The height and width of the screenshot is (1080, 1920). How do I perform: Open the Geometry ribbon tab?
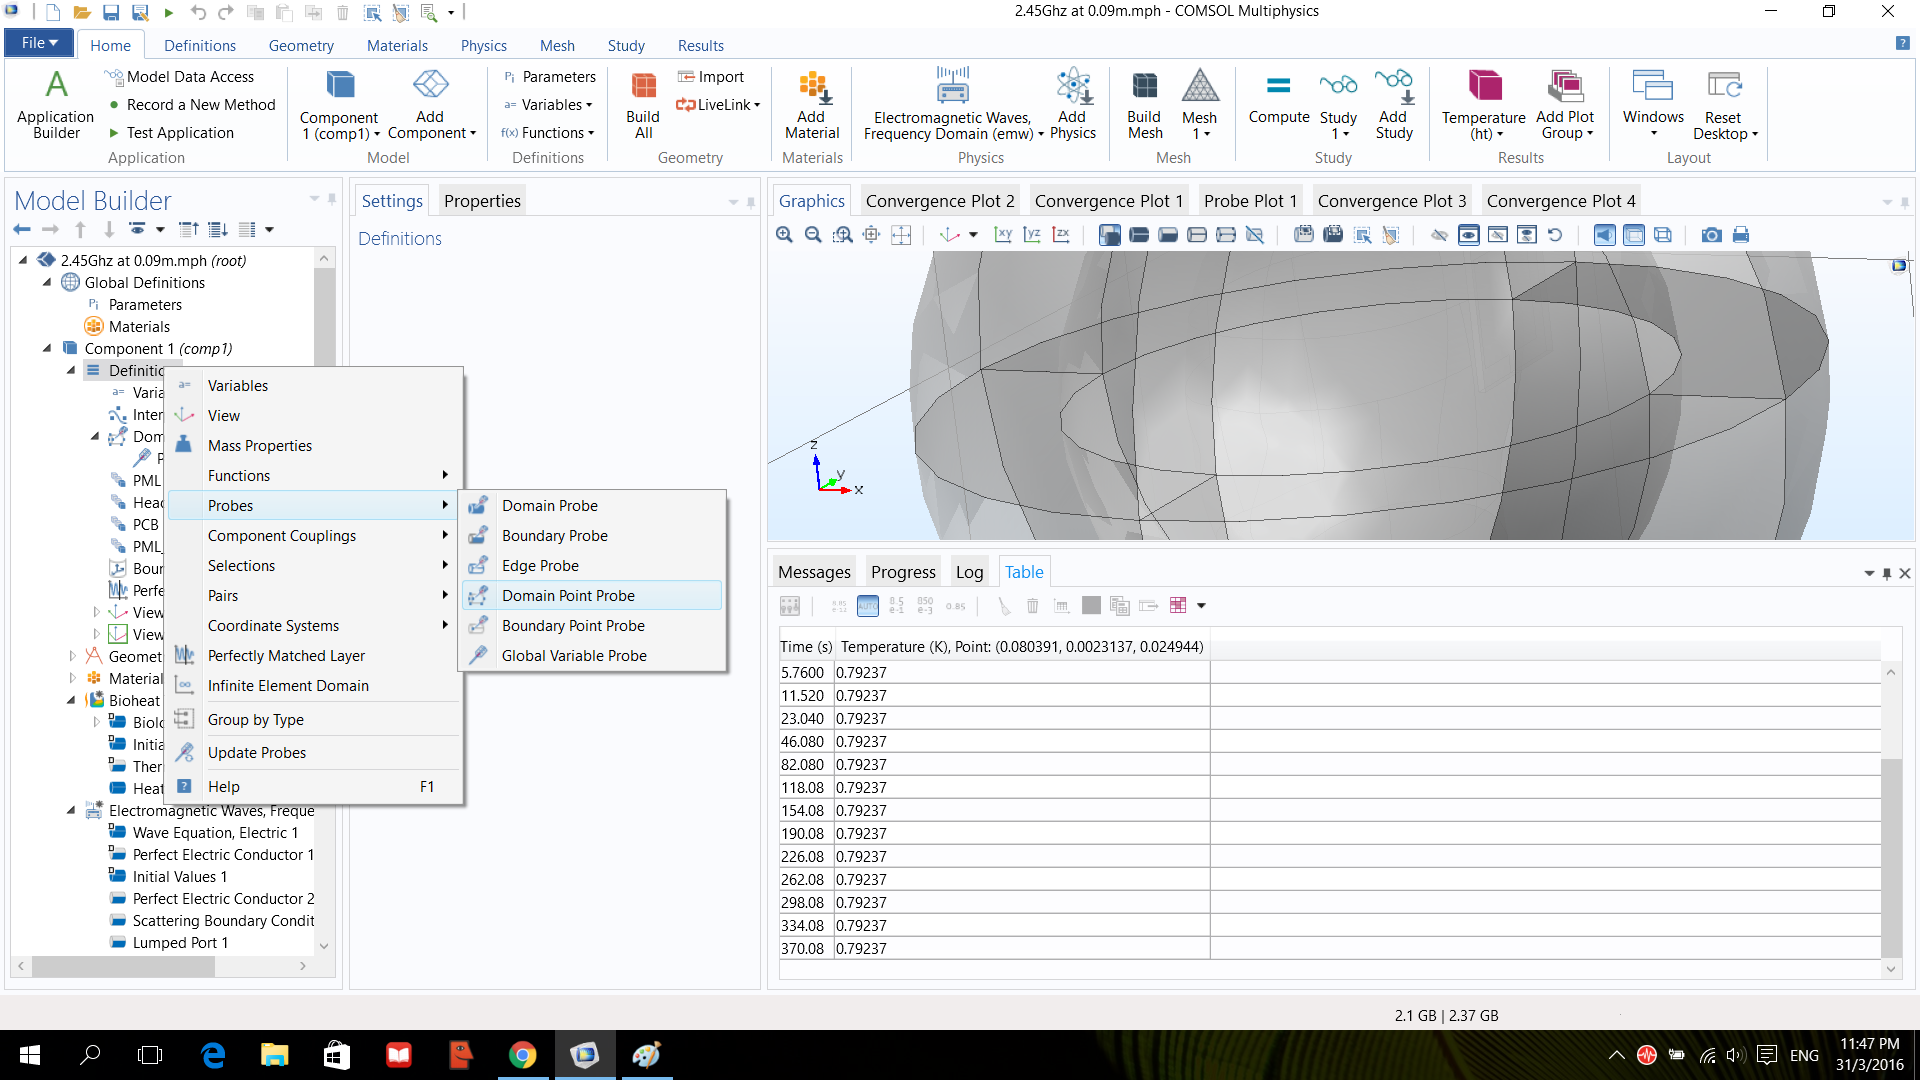tap(301, 46)
